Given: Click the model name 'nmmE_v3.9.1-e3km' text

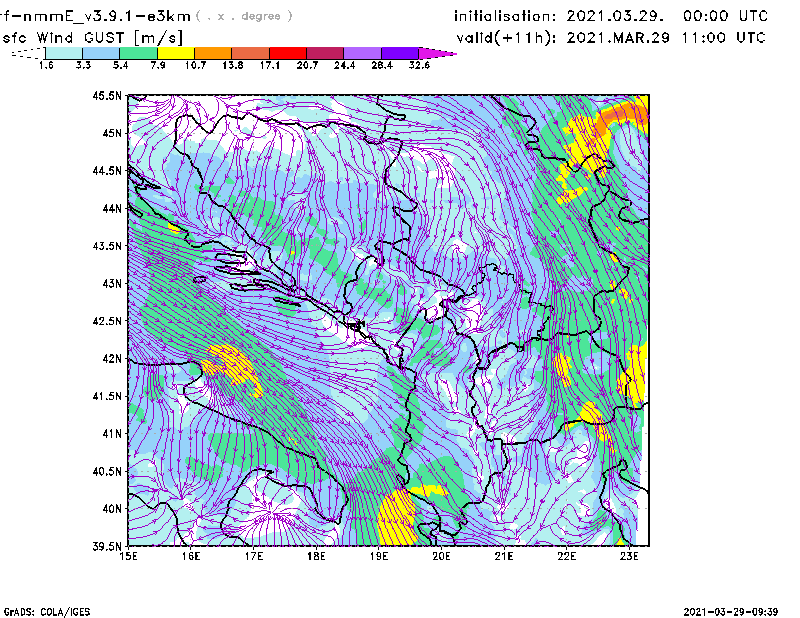Looking at the screenshot, I should coord(106,16).
